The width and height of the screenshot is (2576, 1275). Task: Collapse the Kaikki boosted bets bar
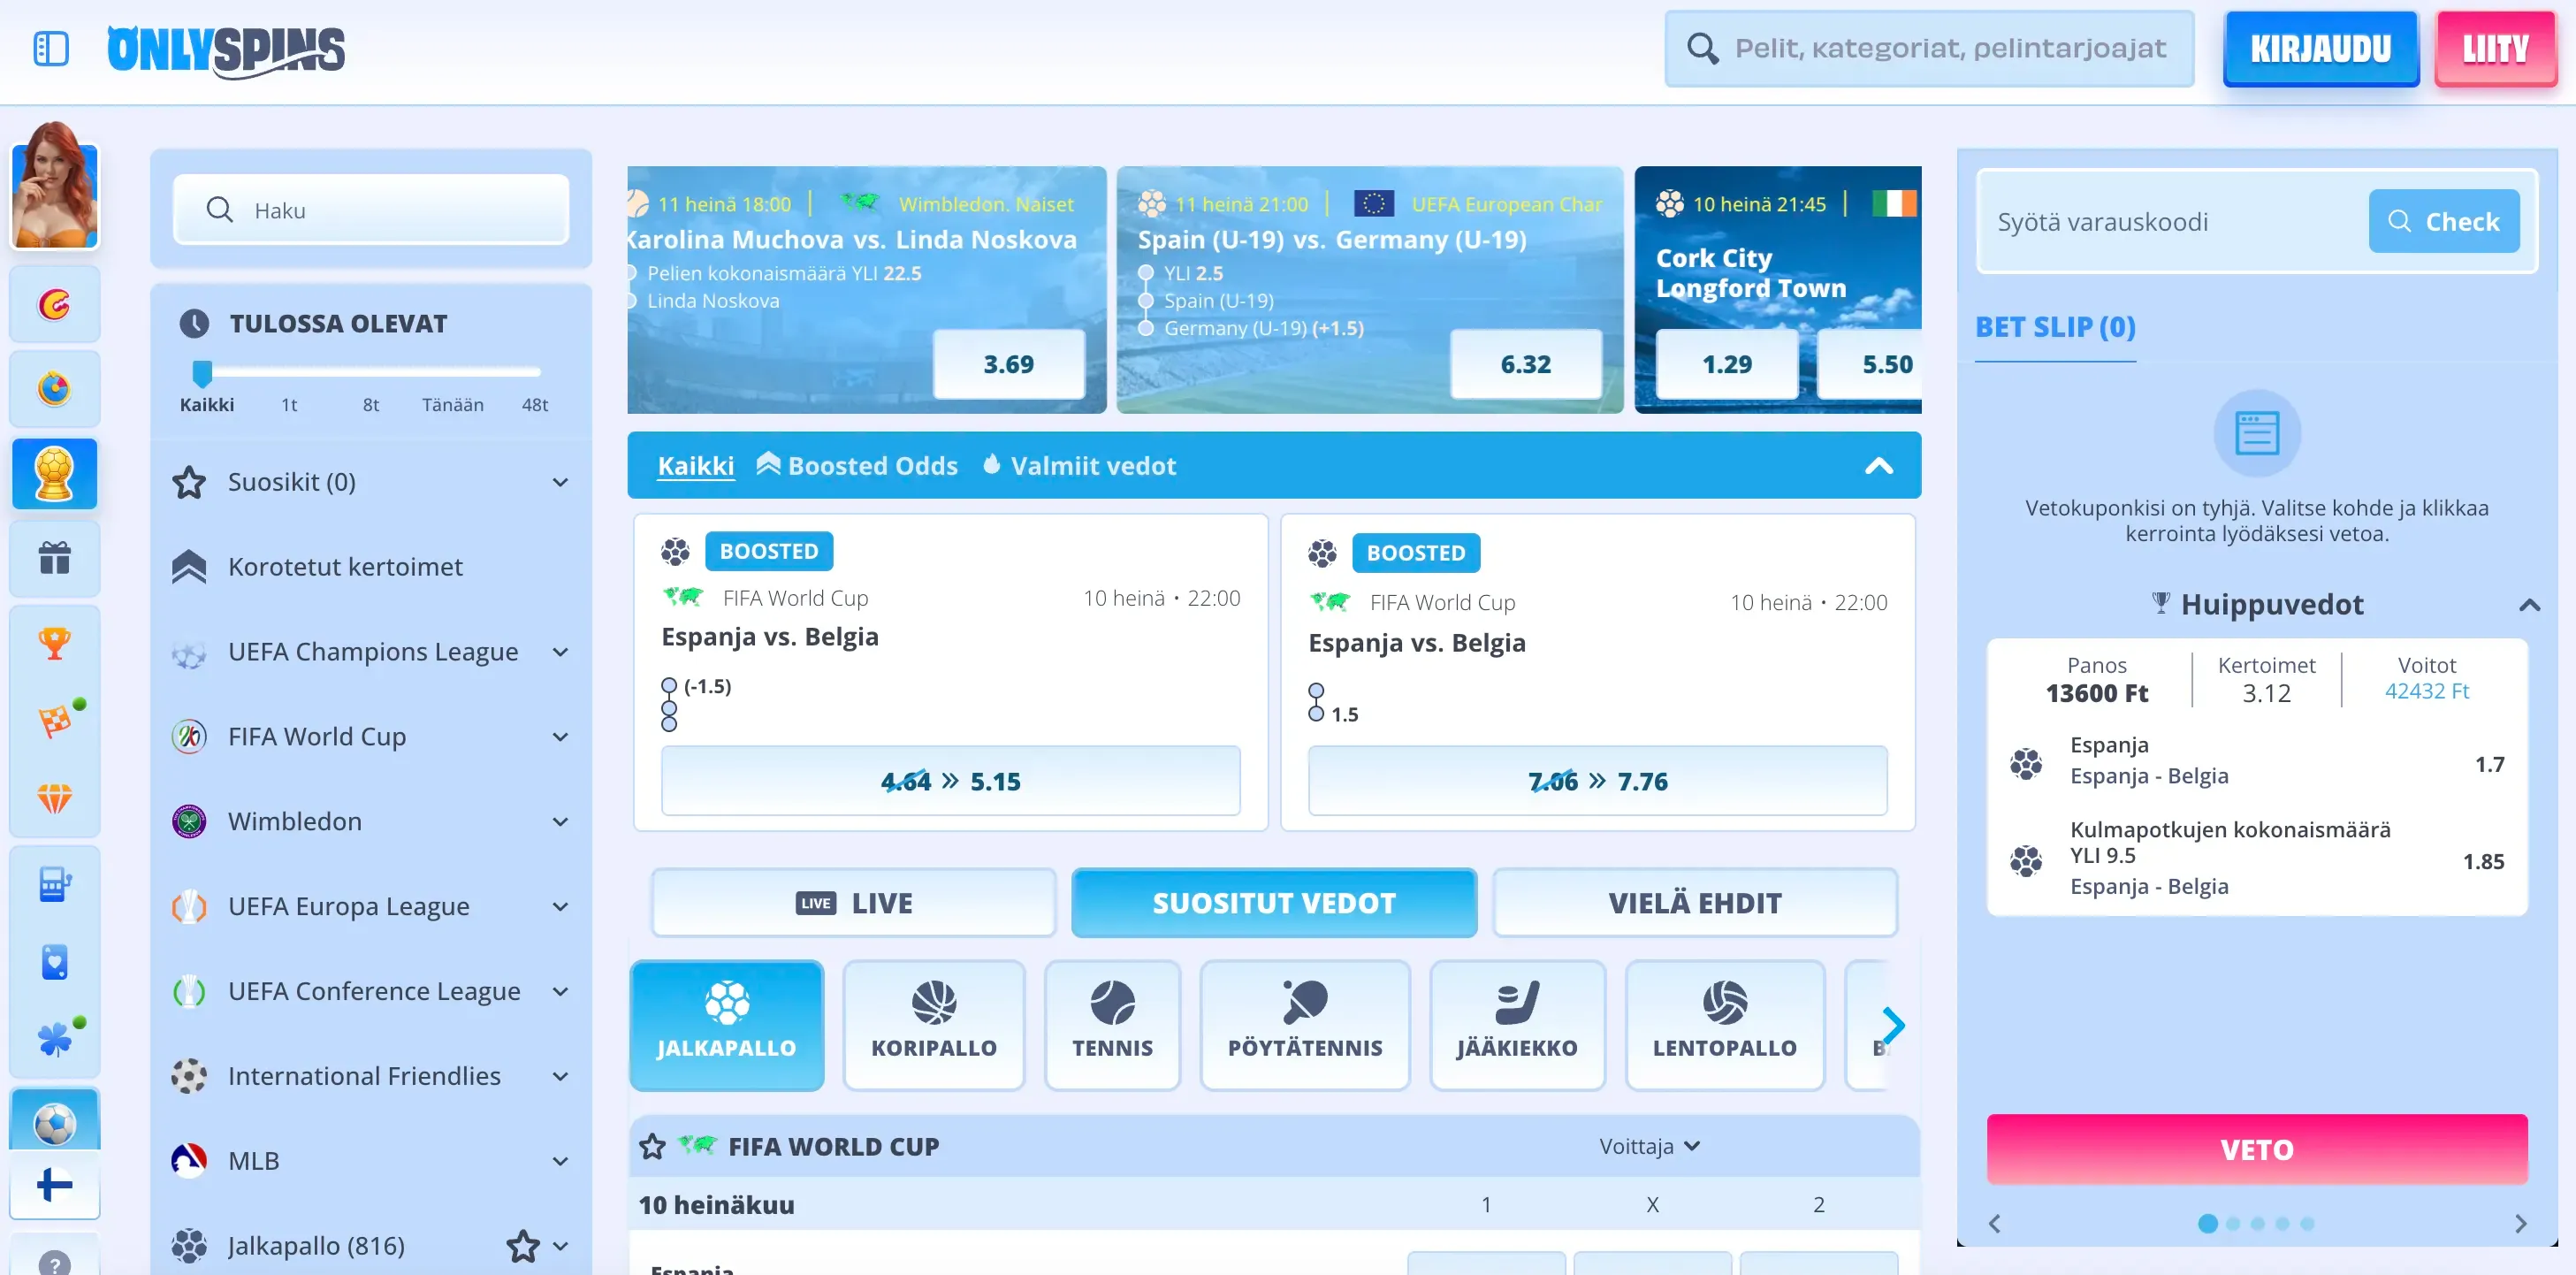1879,466
